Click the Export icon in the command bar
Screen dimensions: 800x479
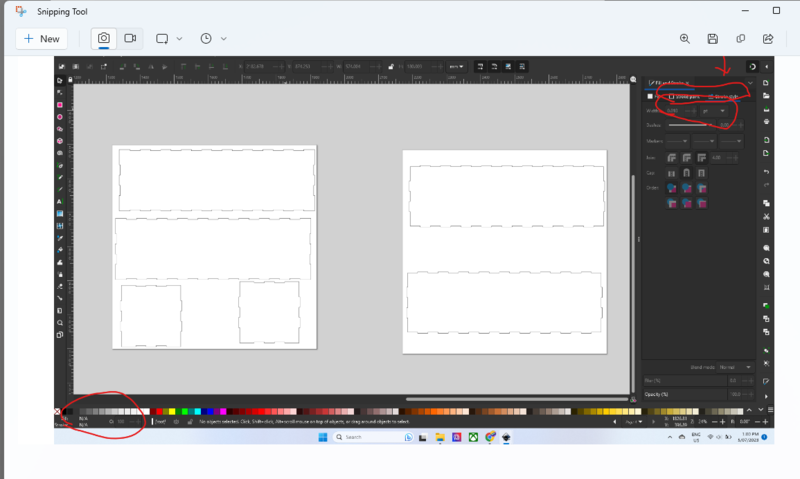(x=766, y=153)
